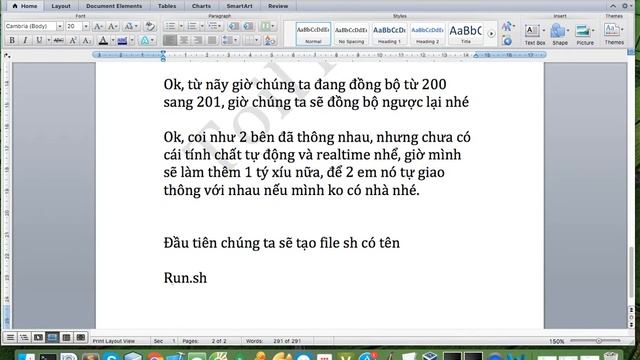
Task: Increase font size with grow button
Action: [x=98, y=27]
